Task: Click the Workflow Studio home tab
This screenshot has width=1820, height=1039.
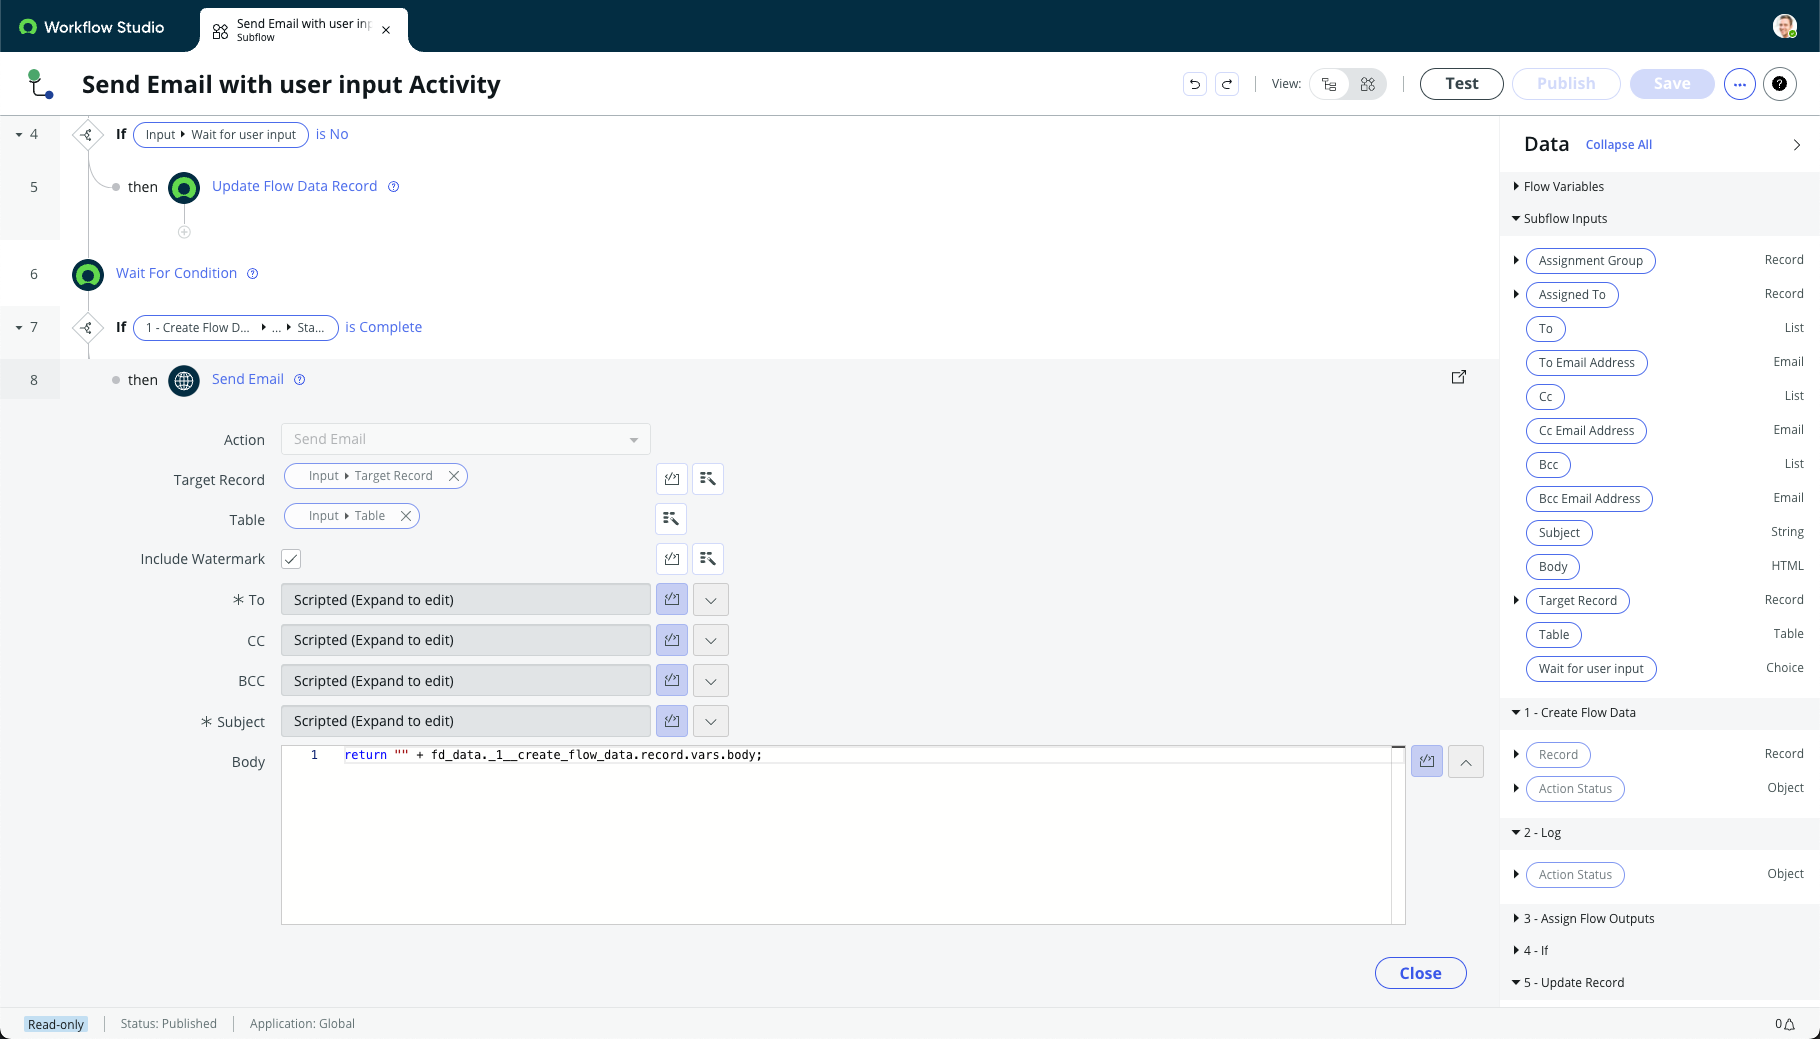Action: 92,27
